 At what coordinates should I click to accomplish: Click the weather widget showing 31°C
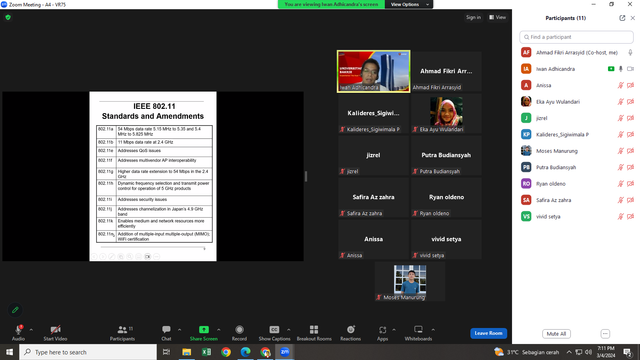(x=527, y=352)
